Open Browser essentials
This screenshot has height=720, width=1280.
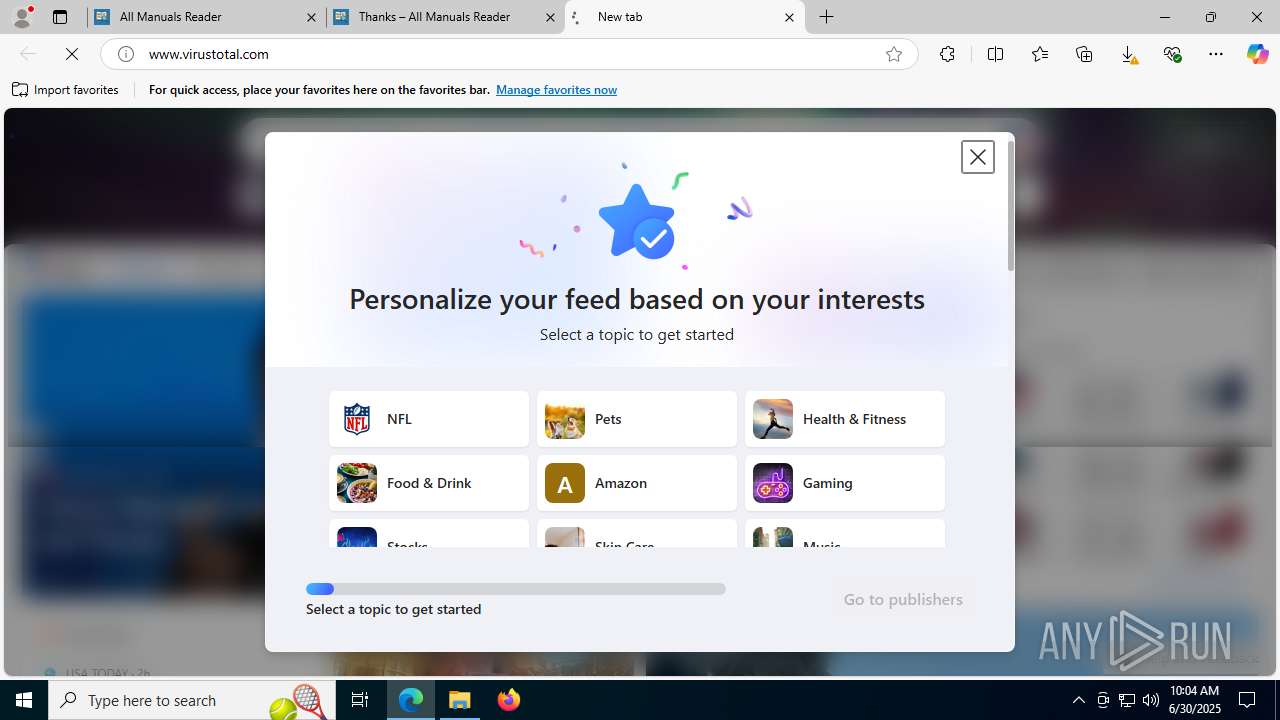1172,54
